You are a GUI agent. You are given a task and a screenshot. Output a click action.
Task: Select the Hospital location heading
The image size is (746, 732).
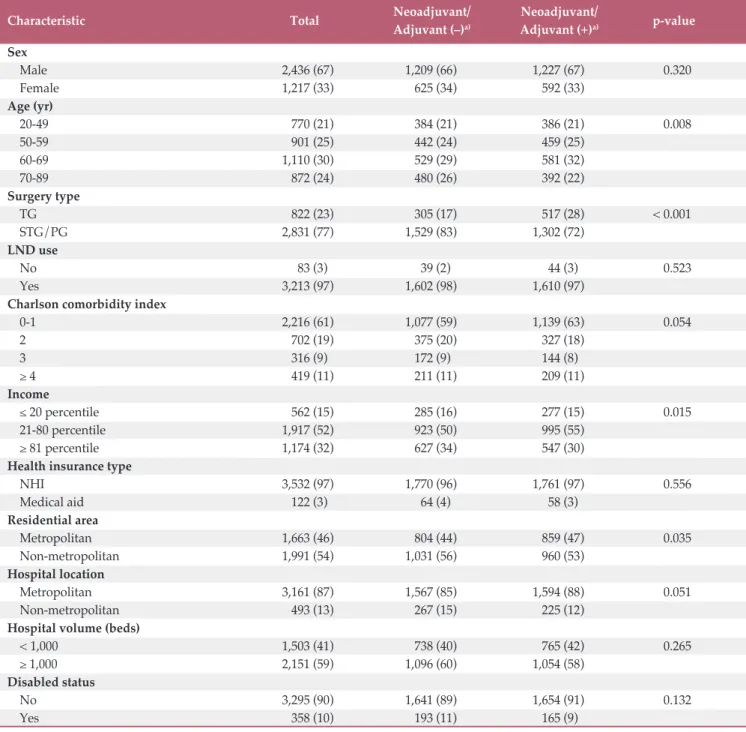point(56,575)
